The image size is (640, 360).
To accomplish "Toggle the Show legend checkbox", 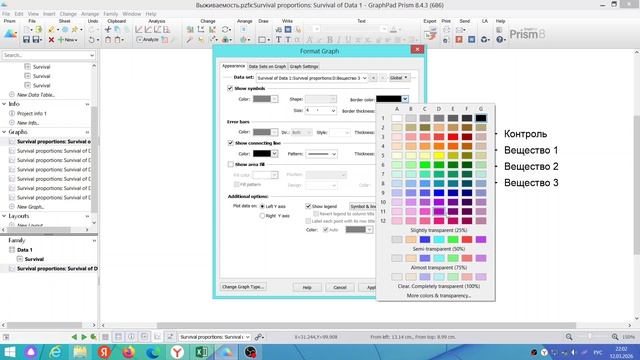I will [x=308, y=207].
